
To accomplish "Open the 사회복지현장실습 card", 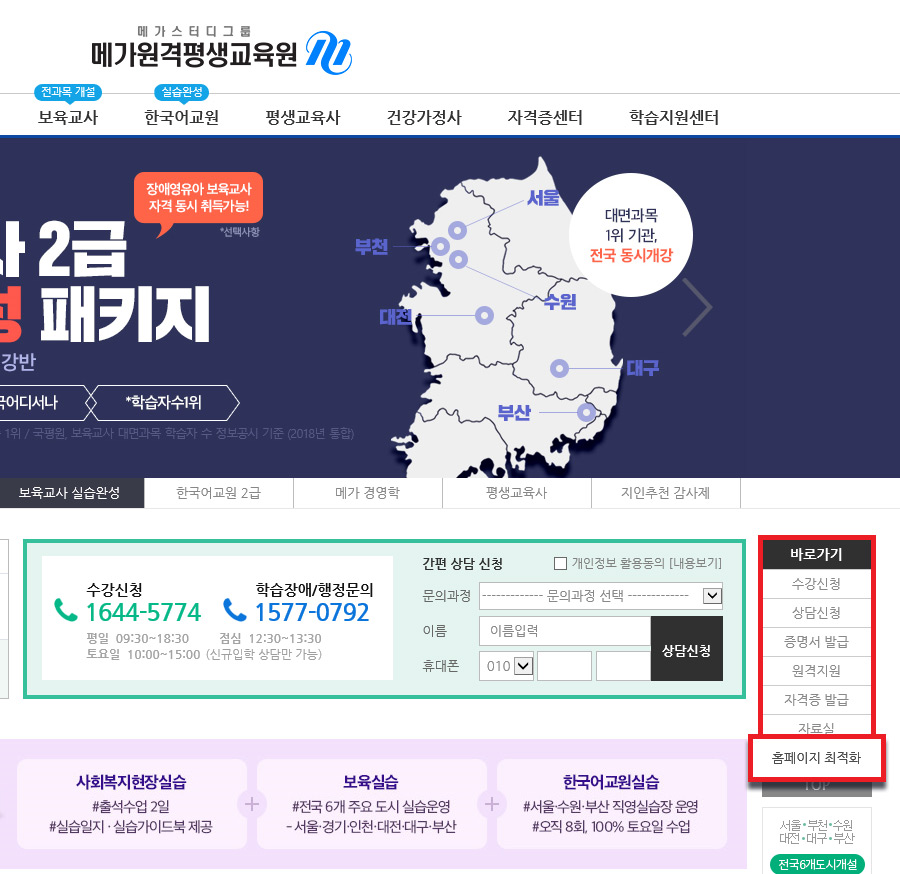I will pyautogui.click(x=132, y=804).
